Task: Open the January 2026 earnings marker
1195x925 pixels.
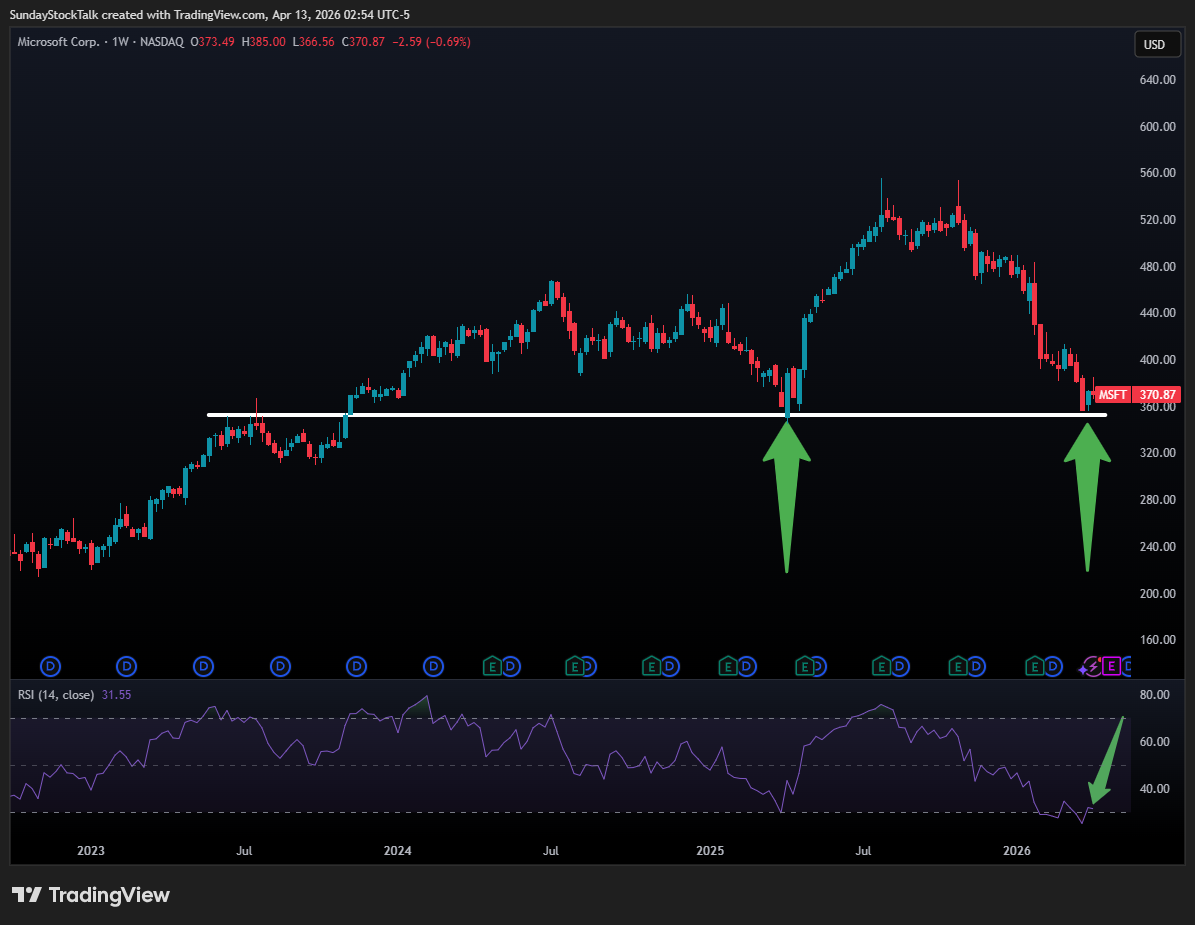Action: pos(1034,667)
